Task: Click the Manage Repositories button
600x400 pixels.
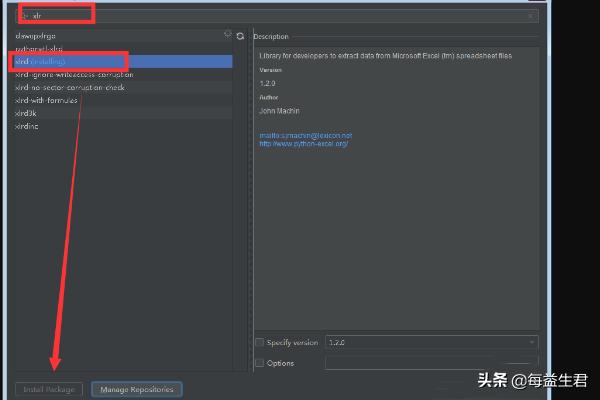Action: 137,389
